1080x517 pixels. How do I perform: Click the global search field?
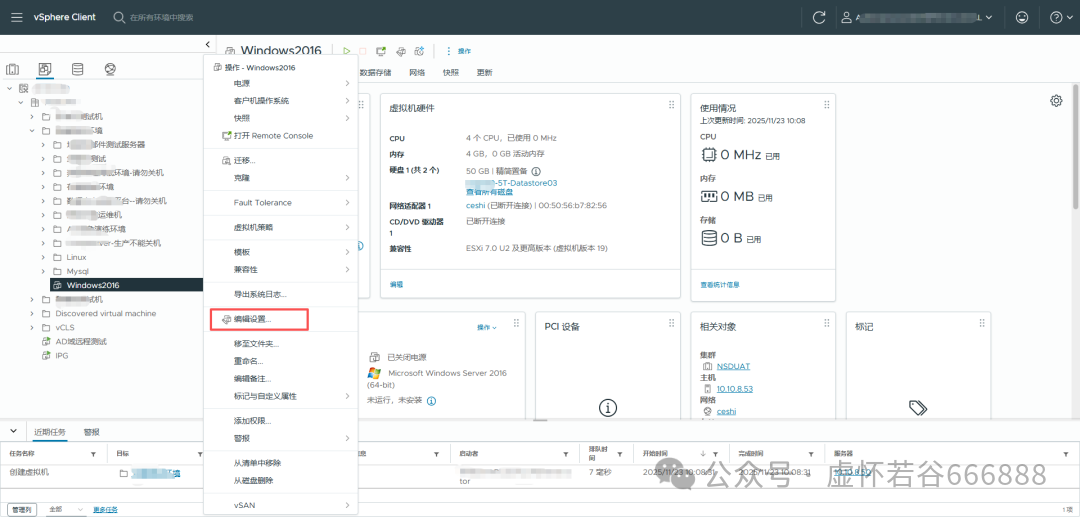[x=162, y=17]
